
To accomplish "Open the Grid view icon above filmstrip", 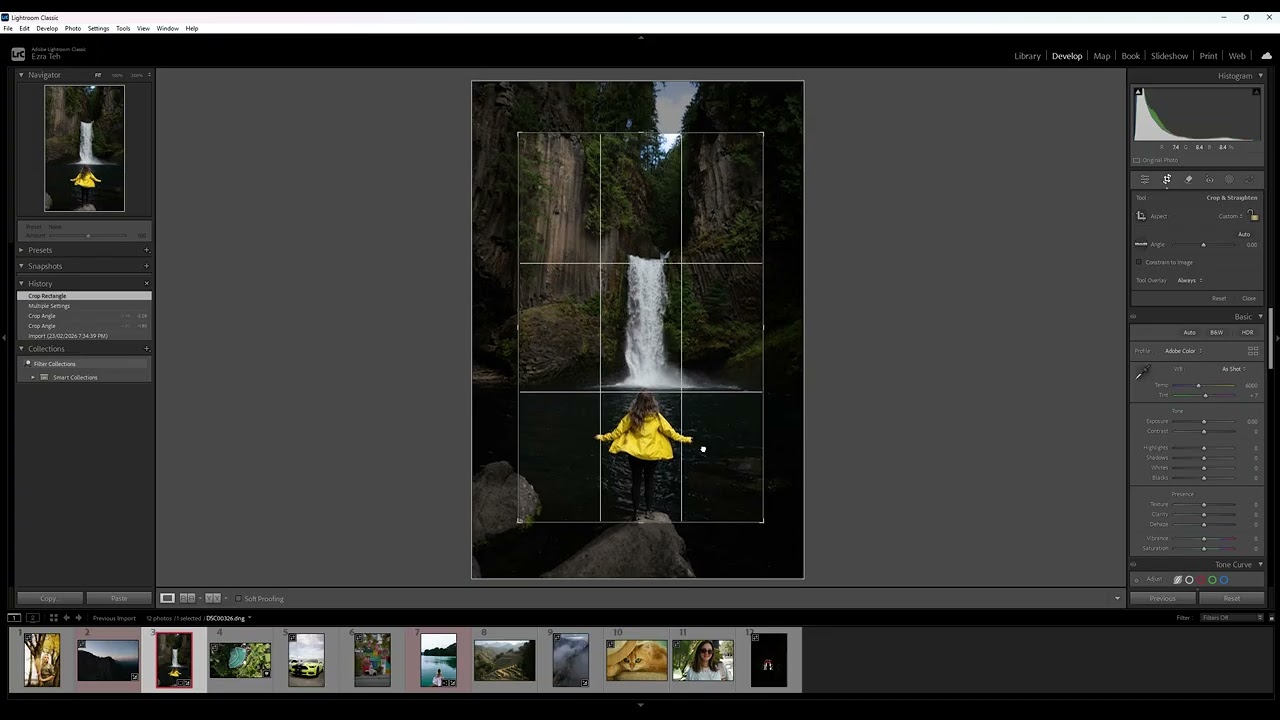I will point(53,618).
